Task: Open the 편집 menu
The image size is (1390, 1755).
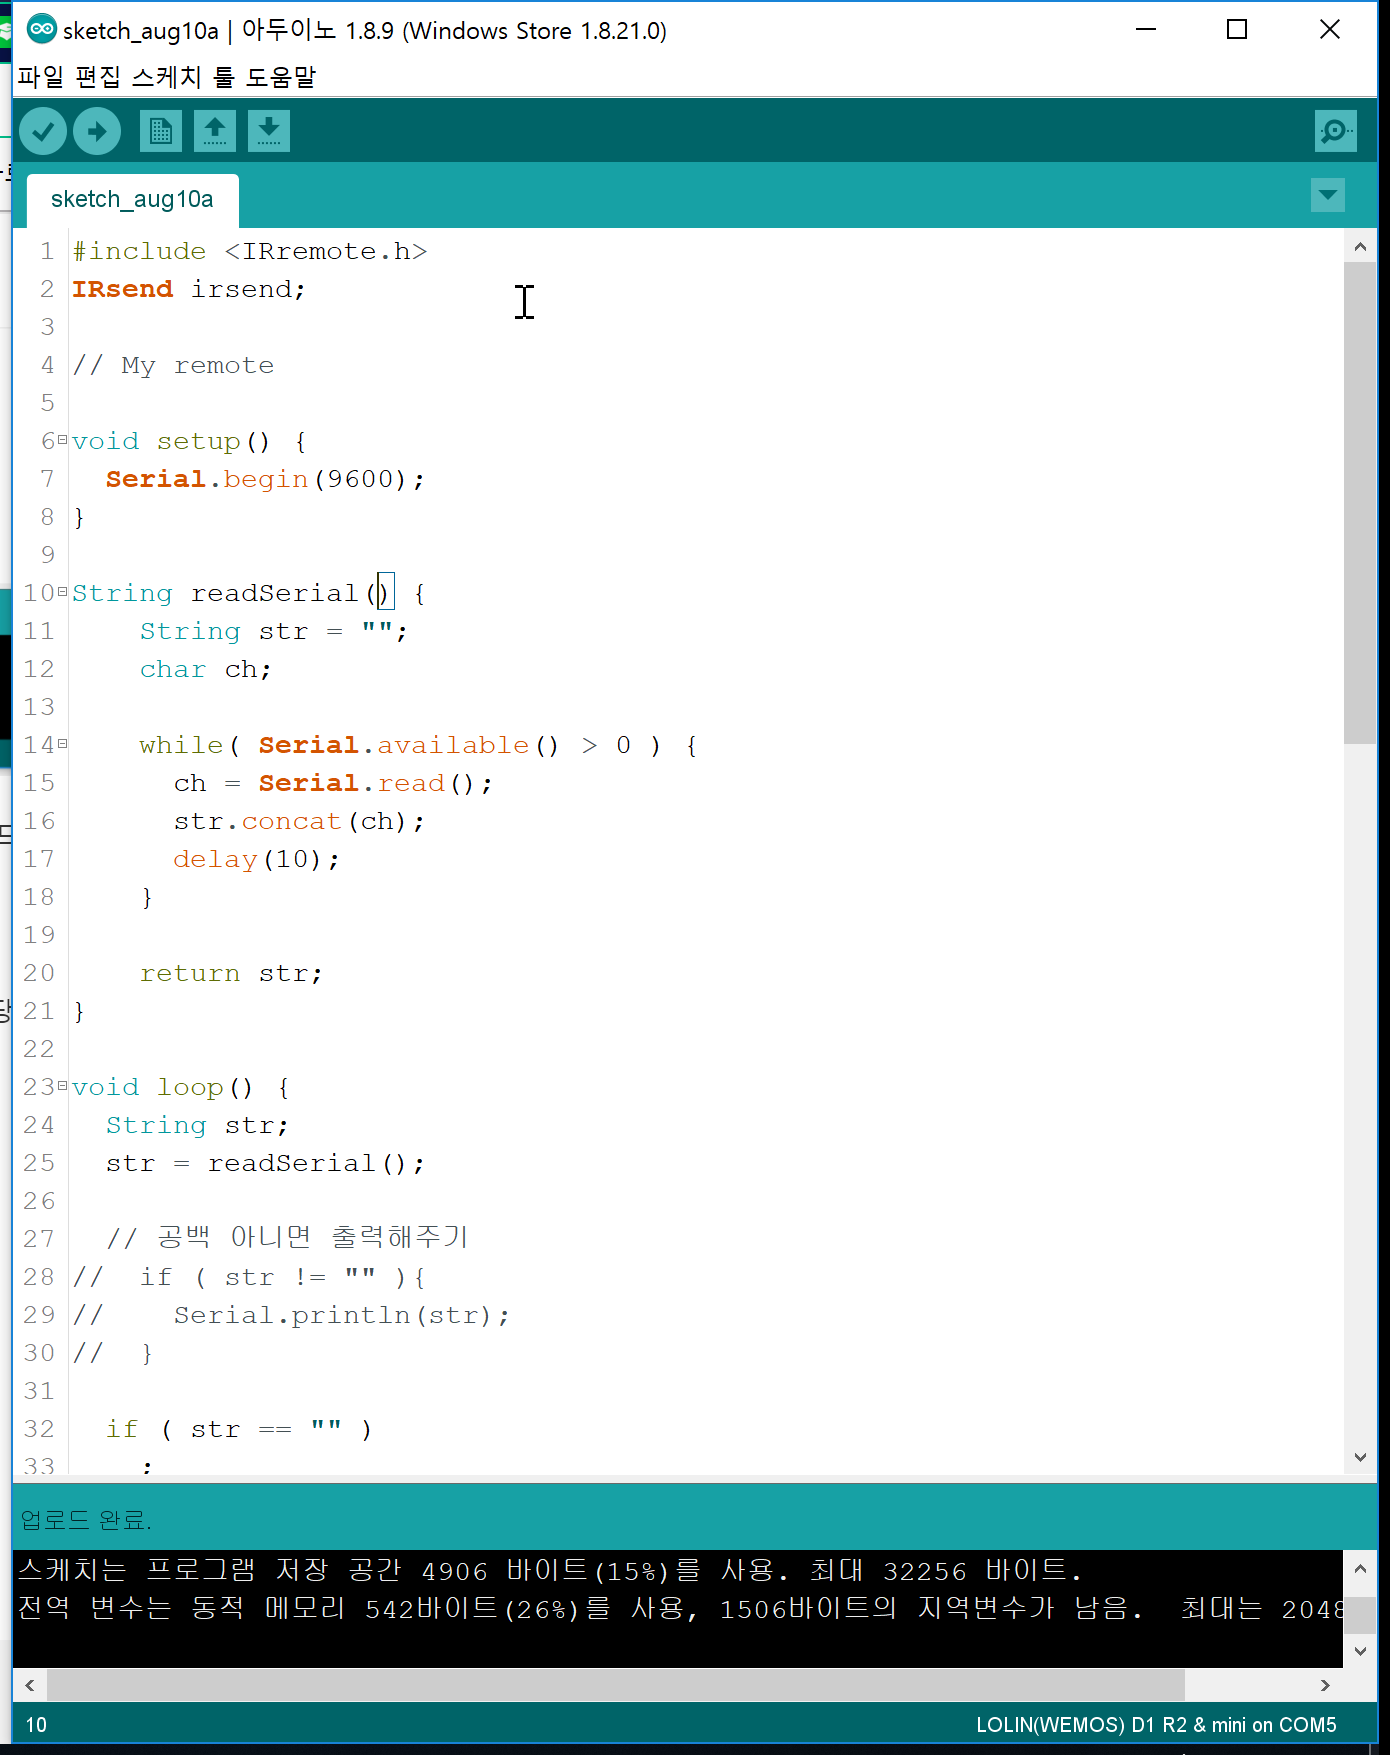Action: coord(98,77)
